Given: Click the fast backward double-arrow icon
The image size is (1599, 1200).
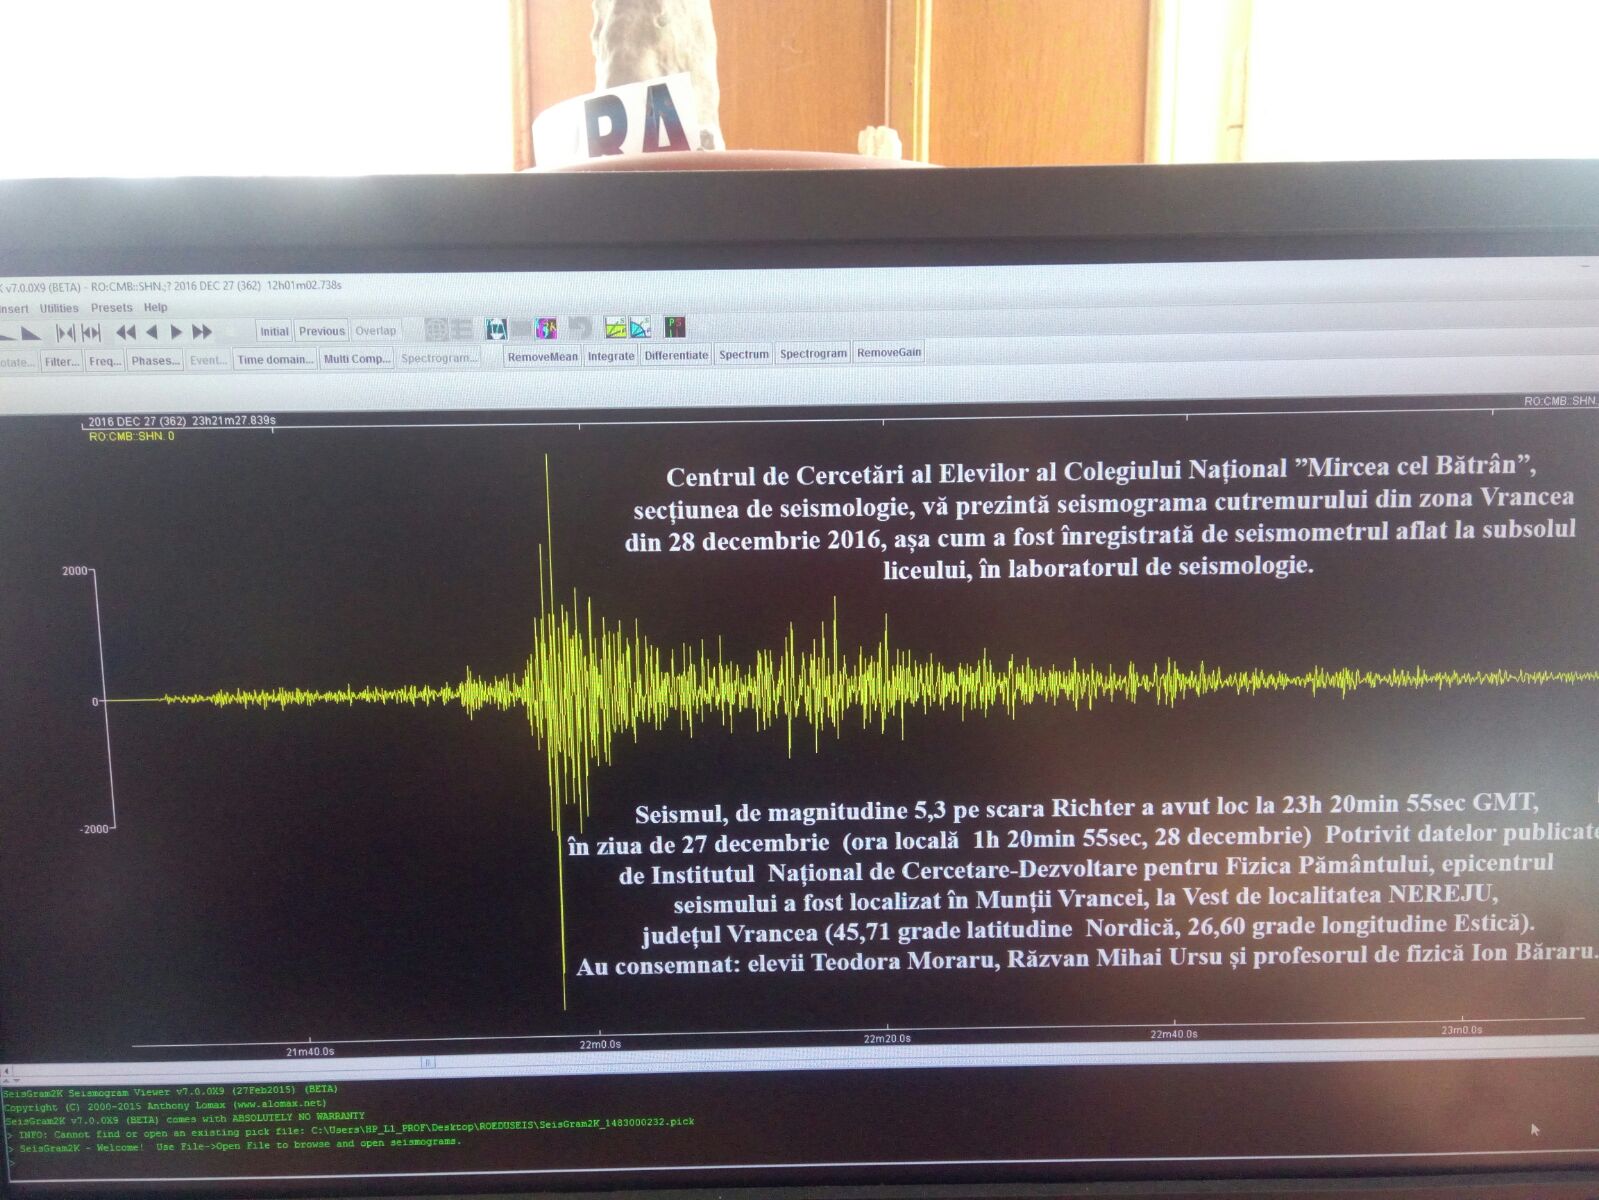Looking at the screenshot, I should [125, 332].
